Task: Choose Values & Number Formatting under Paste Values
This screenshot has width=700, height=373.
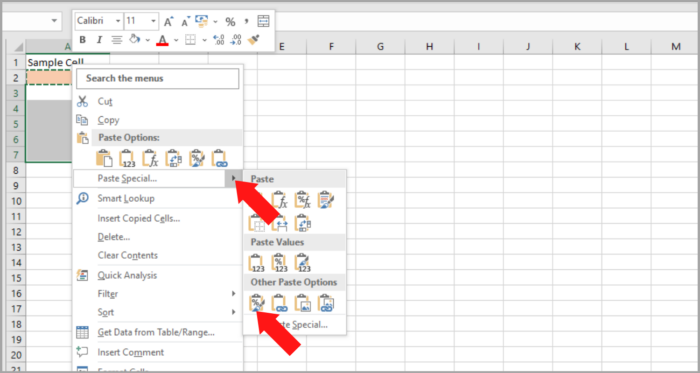Action: (x=279, y=263)
